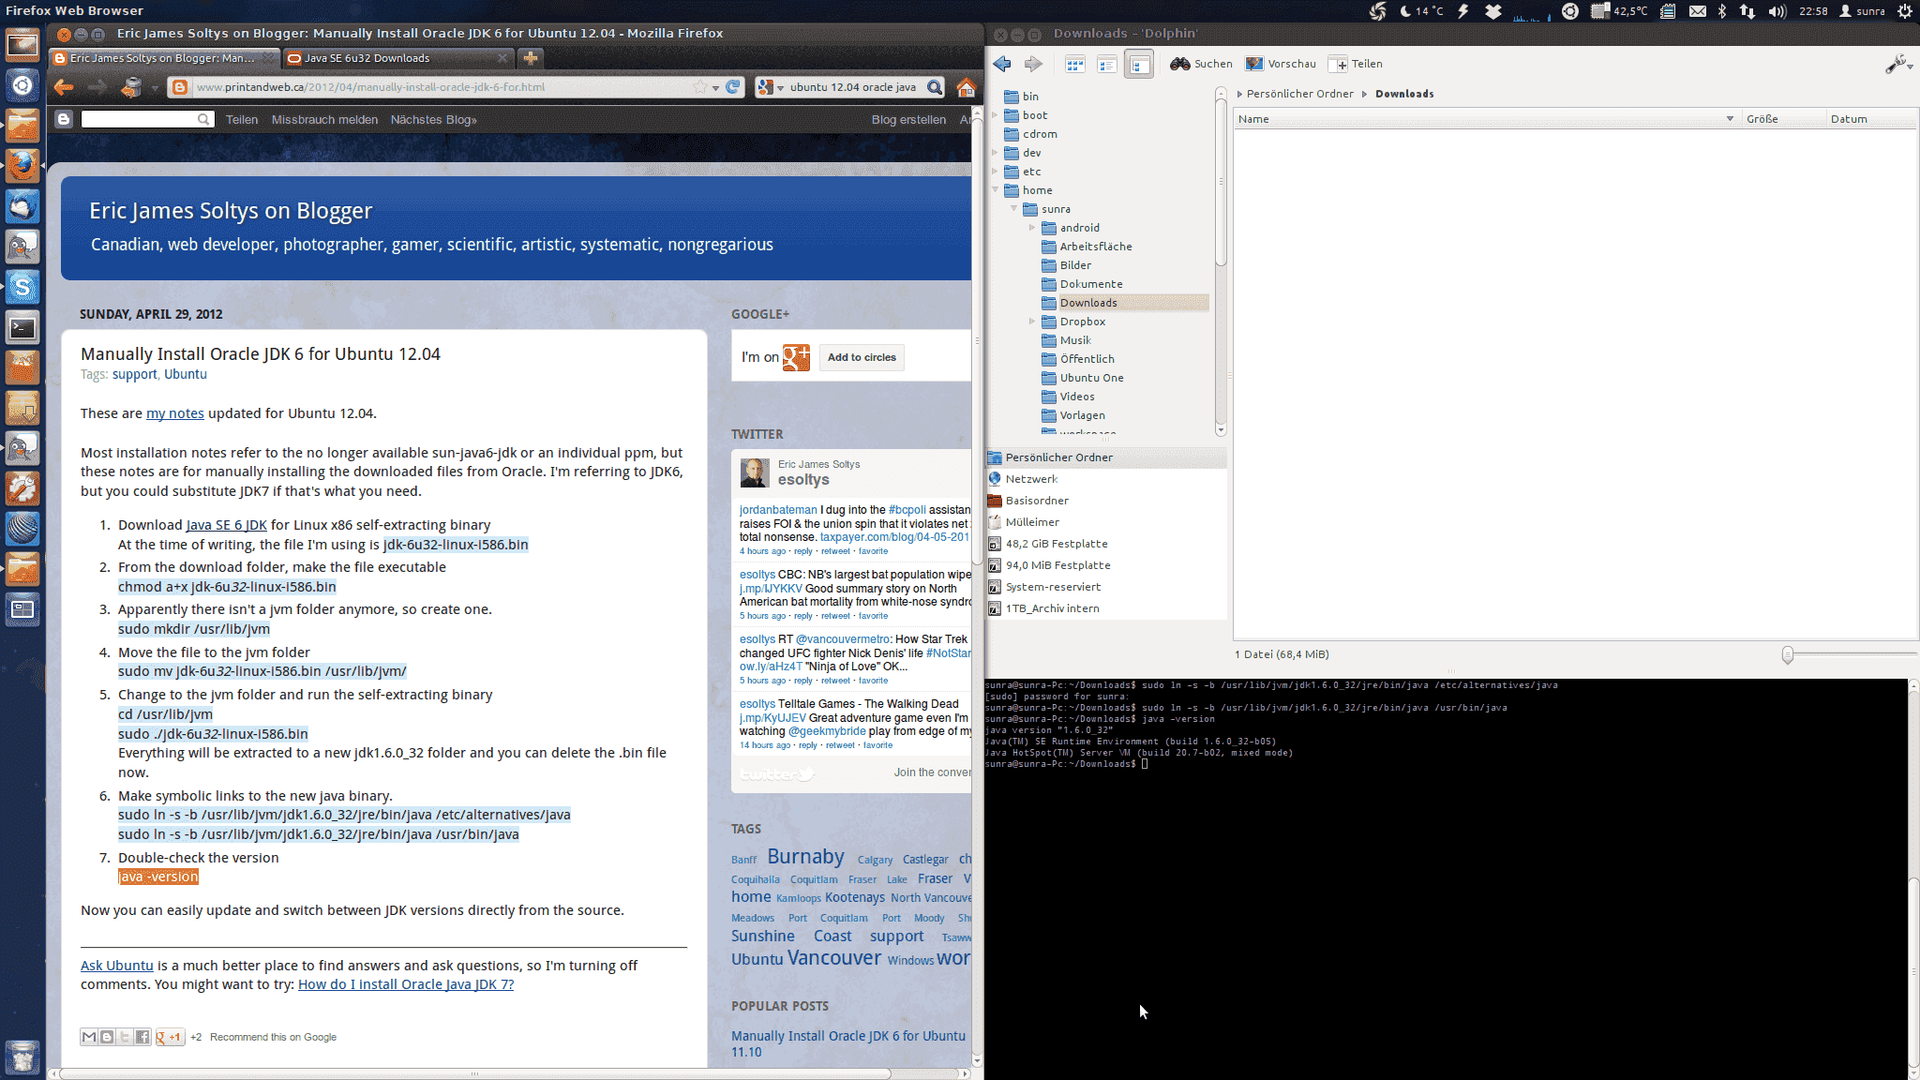Screen dimensions: 1920x1080
Task: Switch Dolphin to compact view mode
Action: point(1107,64)
